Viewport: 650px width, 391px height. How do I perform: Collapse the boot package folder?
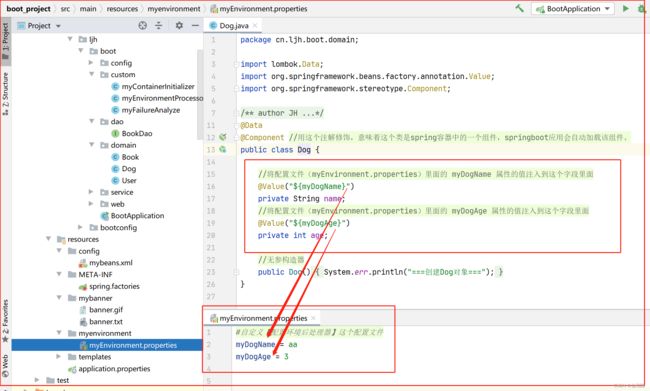pos(81,51)
